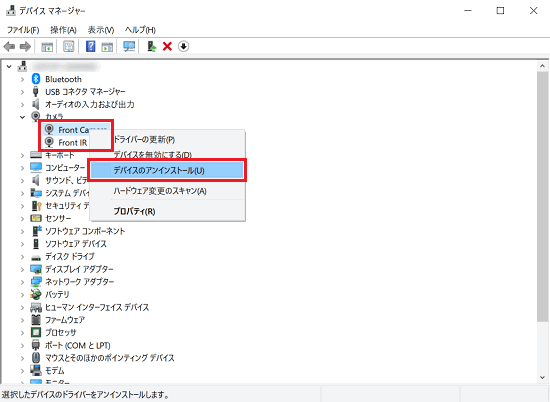Click the forward arrow in toolbar

click(x=25, y=46)
